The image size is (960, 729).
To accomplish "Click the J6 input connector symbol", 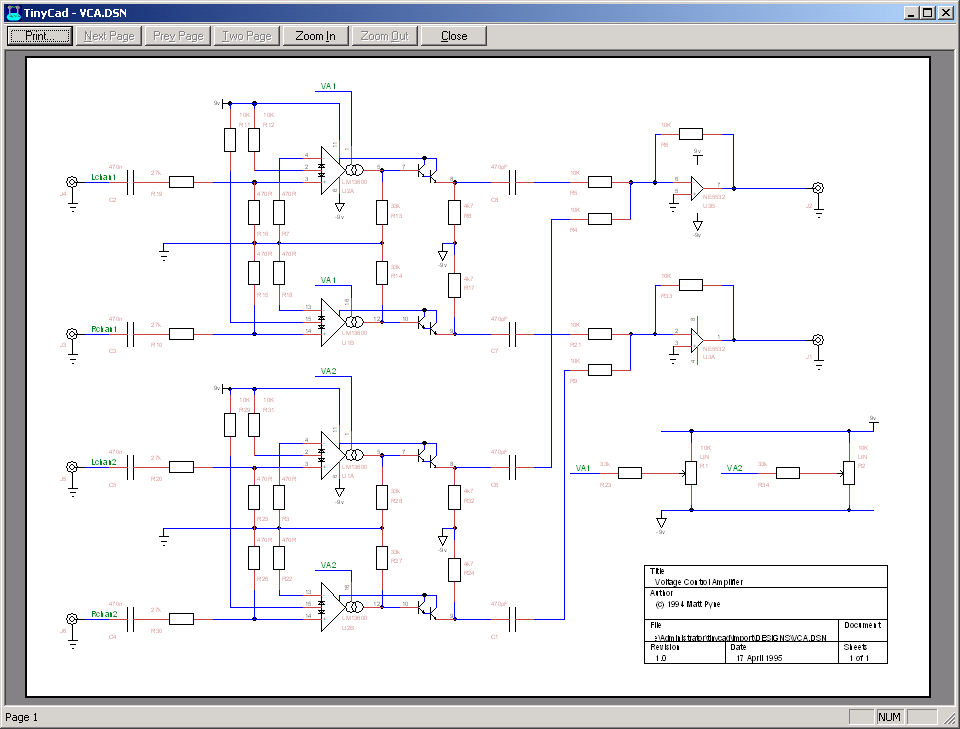I will click(72, 619).
